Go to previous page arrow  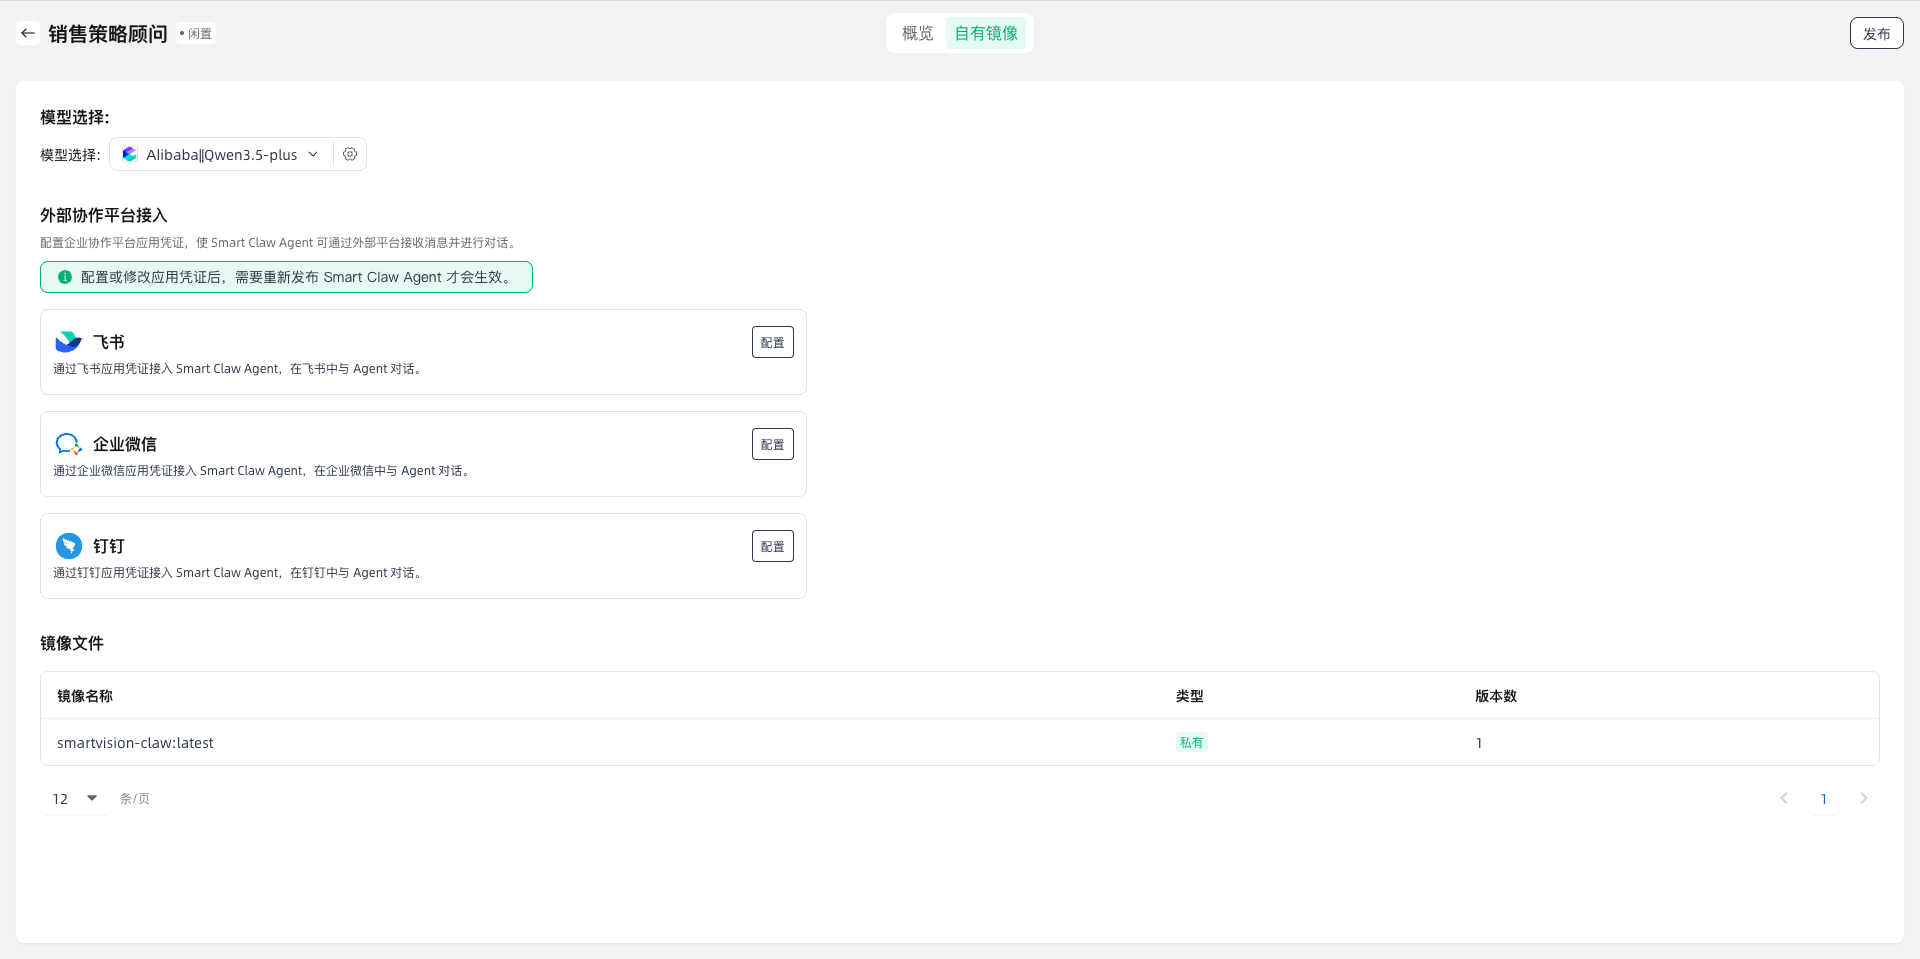[x=1784, y=798]
